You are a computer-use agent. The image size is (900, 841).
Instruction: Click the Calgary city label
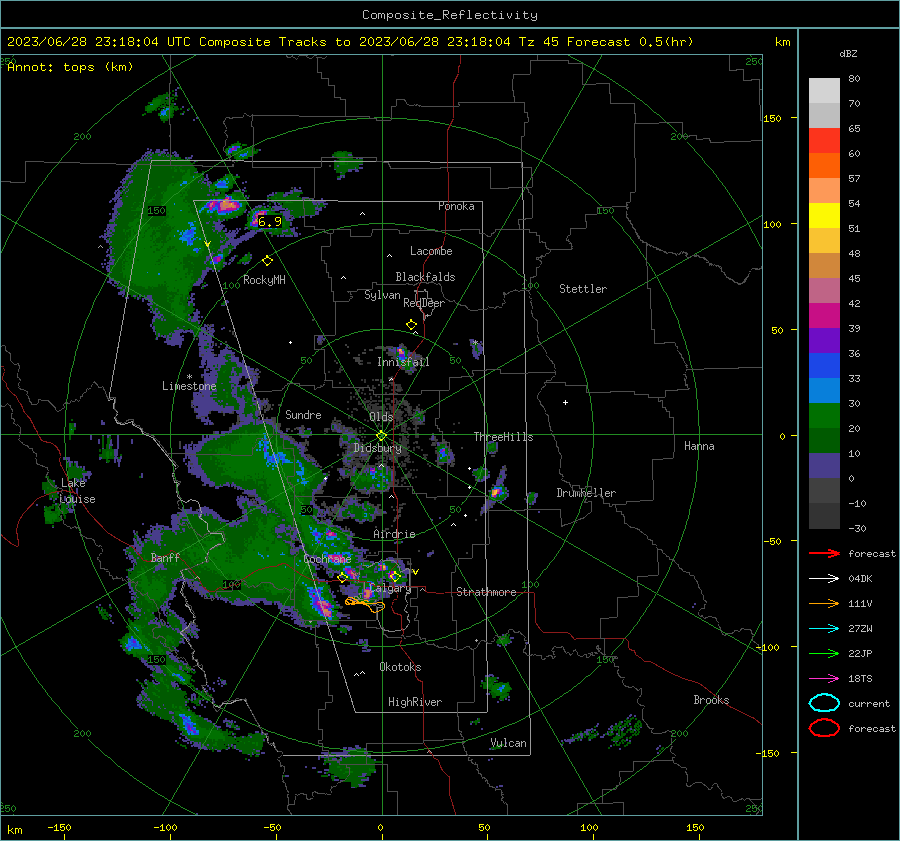point(390,588)
